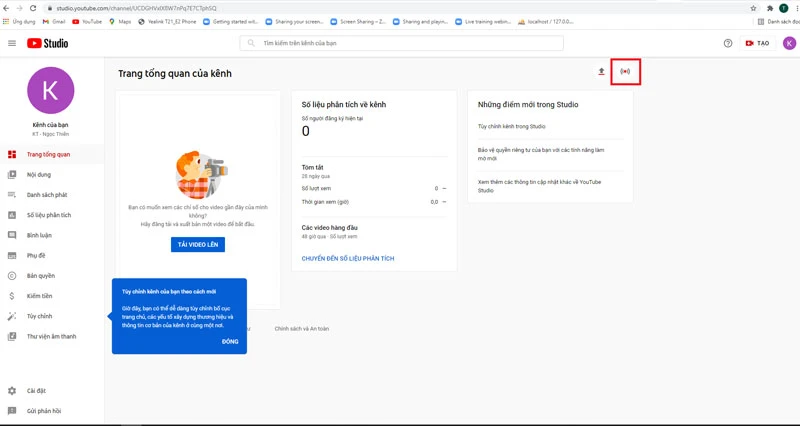800x426 pixels.
Task: Open the Screen Sharing bookmark
Action: pyautogui.click(x=359, y=22)
